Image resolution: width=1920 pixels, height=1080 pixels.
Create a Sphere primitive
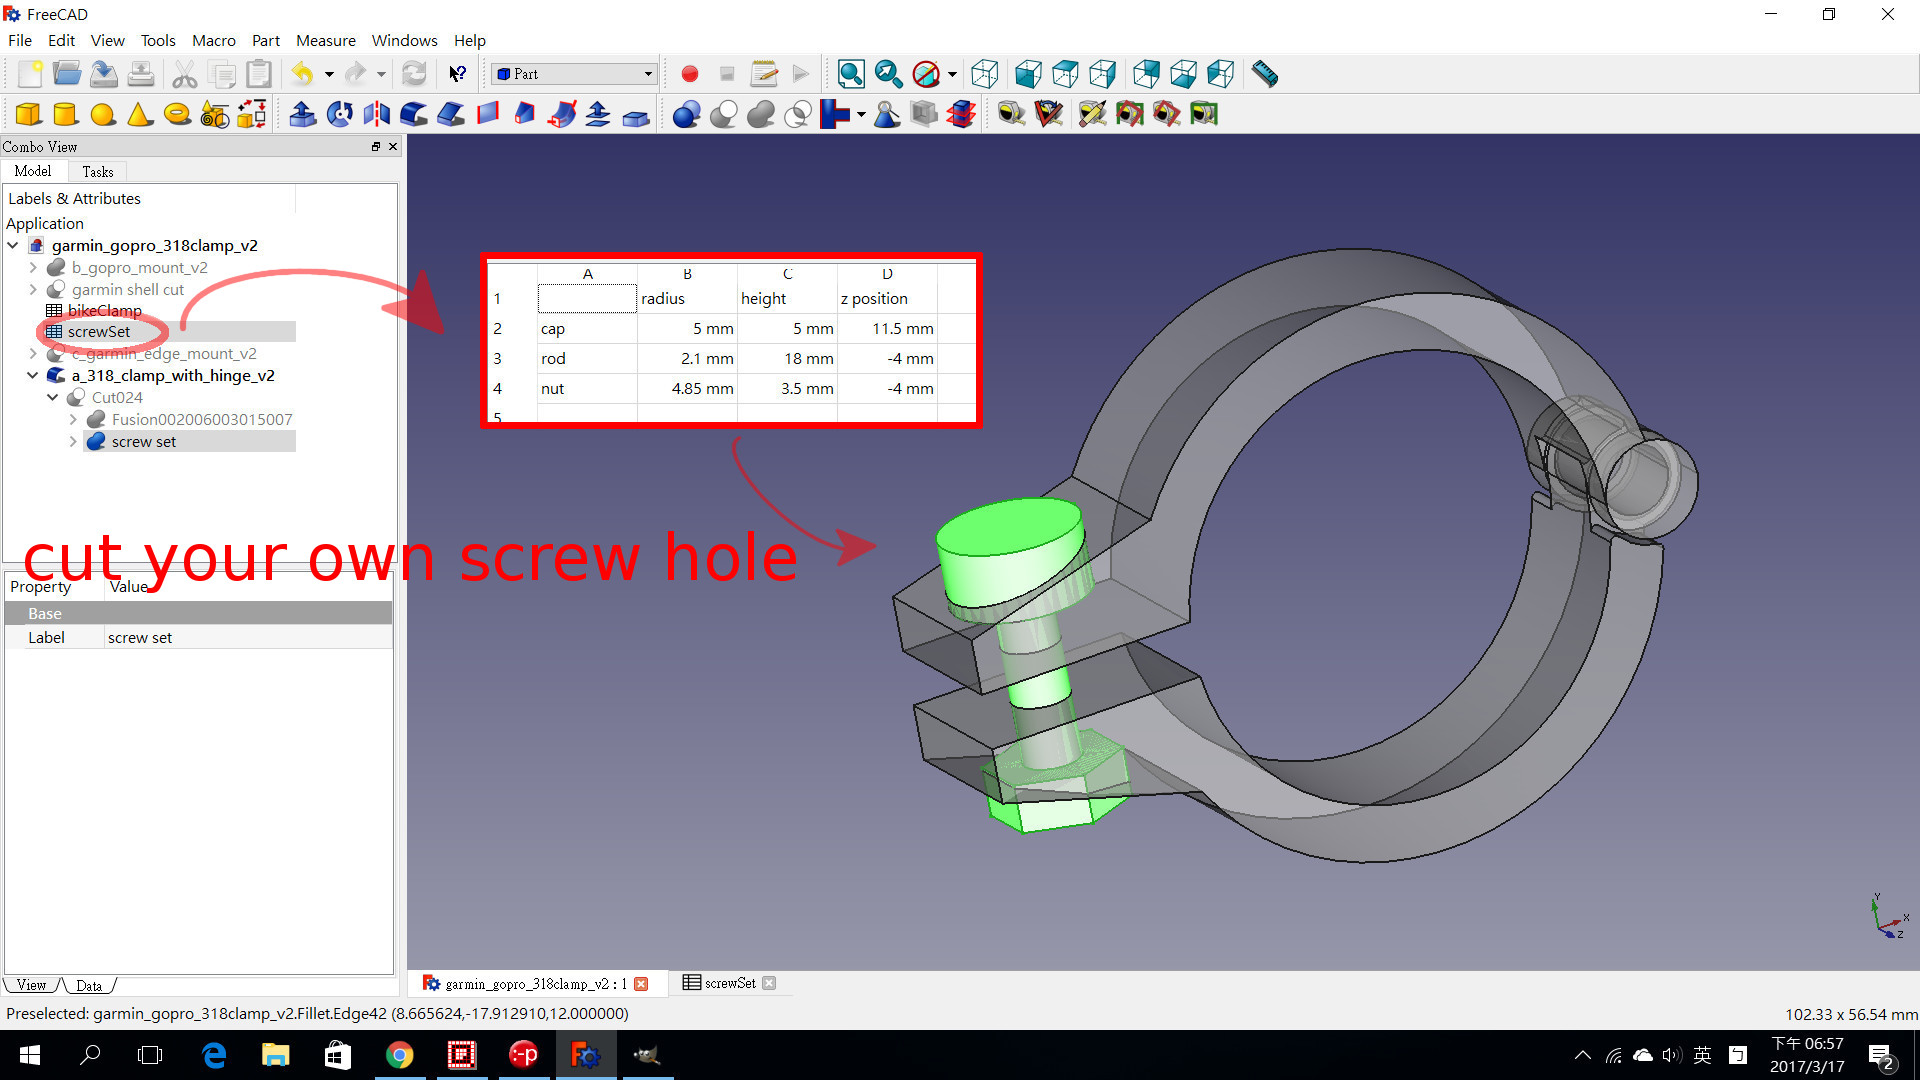click(103, 114)
